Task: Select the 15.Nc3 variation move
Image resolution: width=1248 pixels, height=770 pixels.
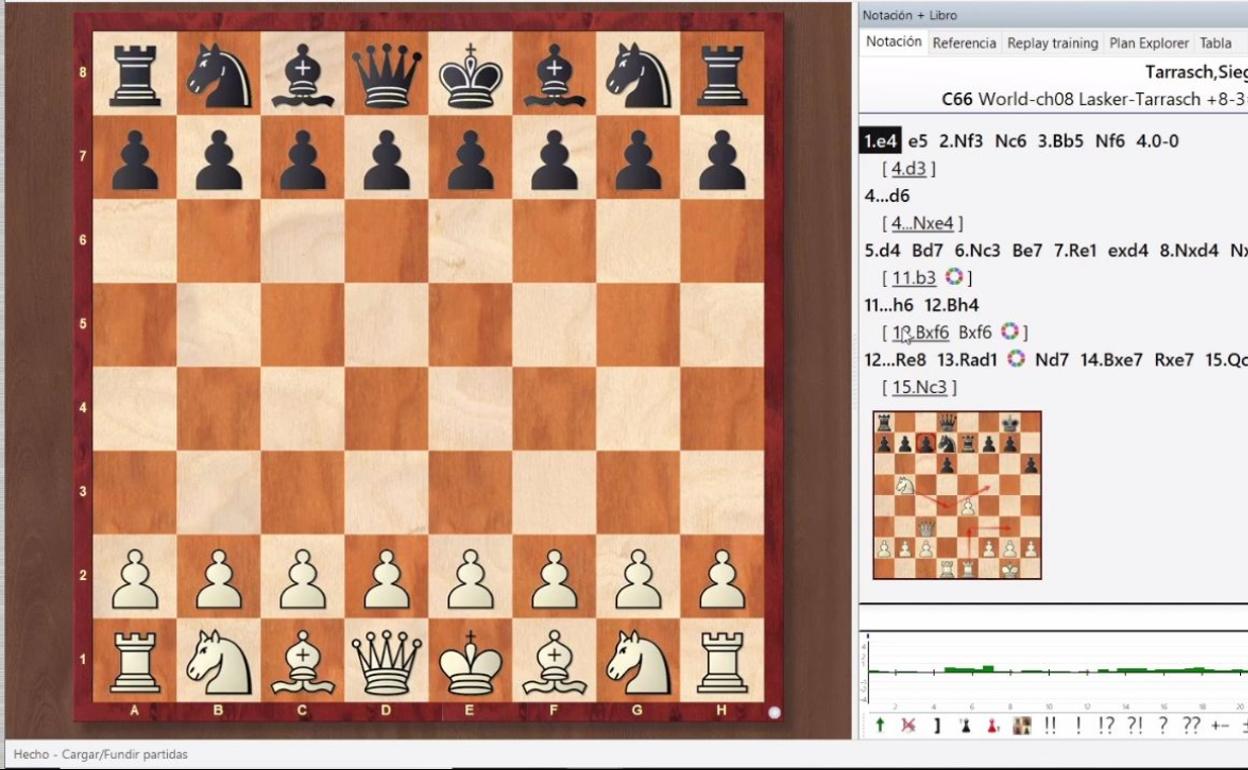Action: point(919,387)
